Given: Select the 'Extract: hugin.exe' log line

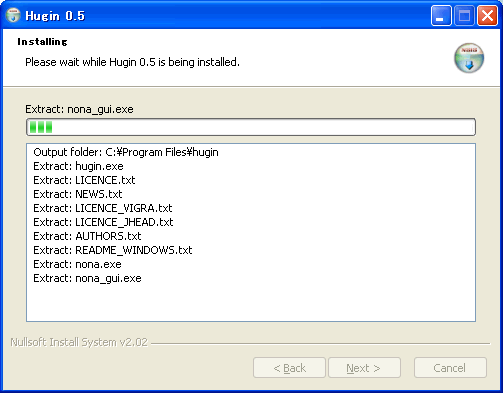Looking at the screenshot, I should click(x=78, y=166).
